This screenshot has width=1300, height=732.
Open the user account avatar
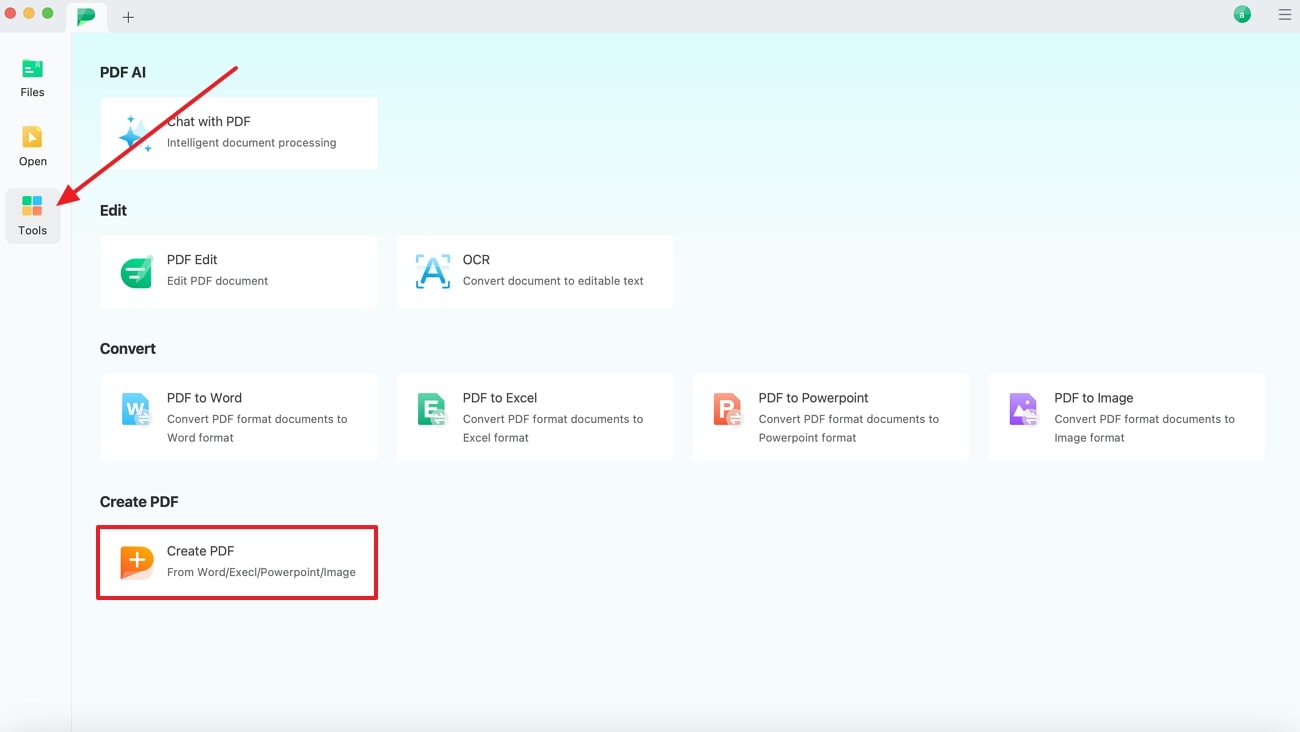[x=1242, y=14]
